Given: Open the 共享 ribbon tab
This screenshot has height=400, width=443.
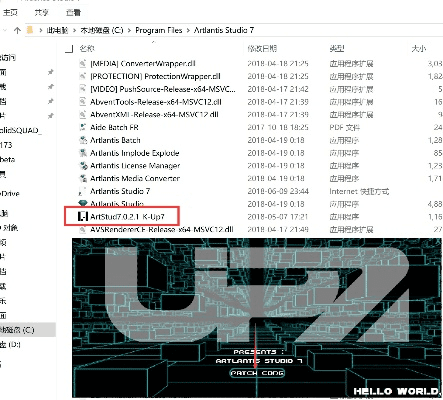Looking at the screenshot, I should [x=42, y=13].
